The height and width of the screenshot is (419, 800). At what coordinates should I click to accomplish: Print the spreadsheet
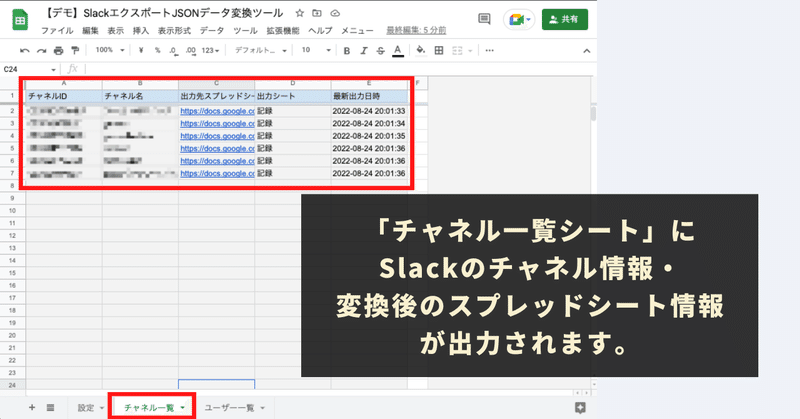59,51
